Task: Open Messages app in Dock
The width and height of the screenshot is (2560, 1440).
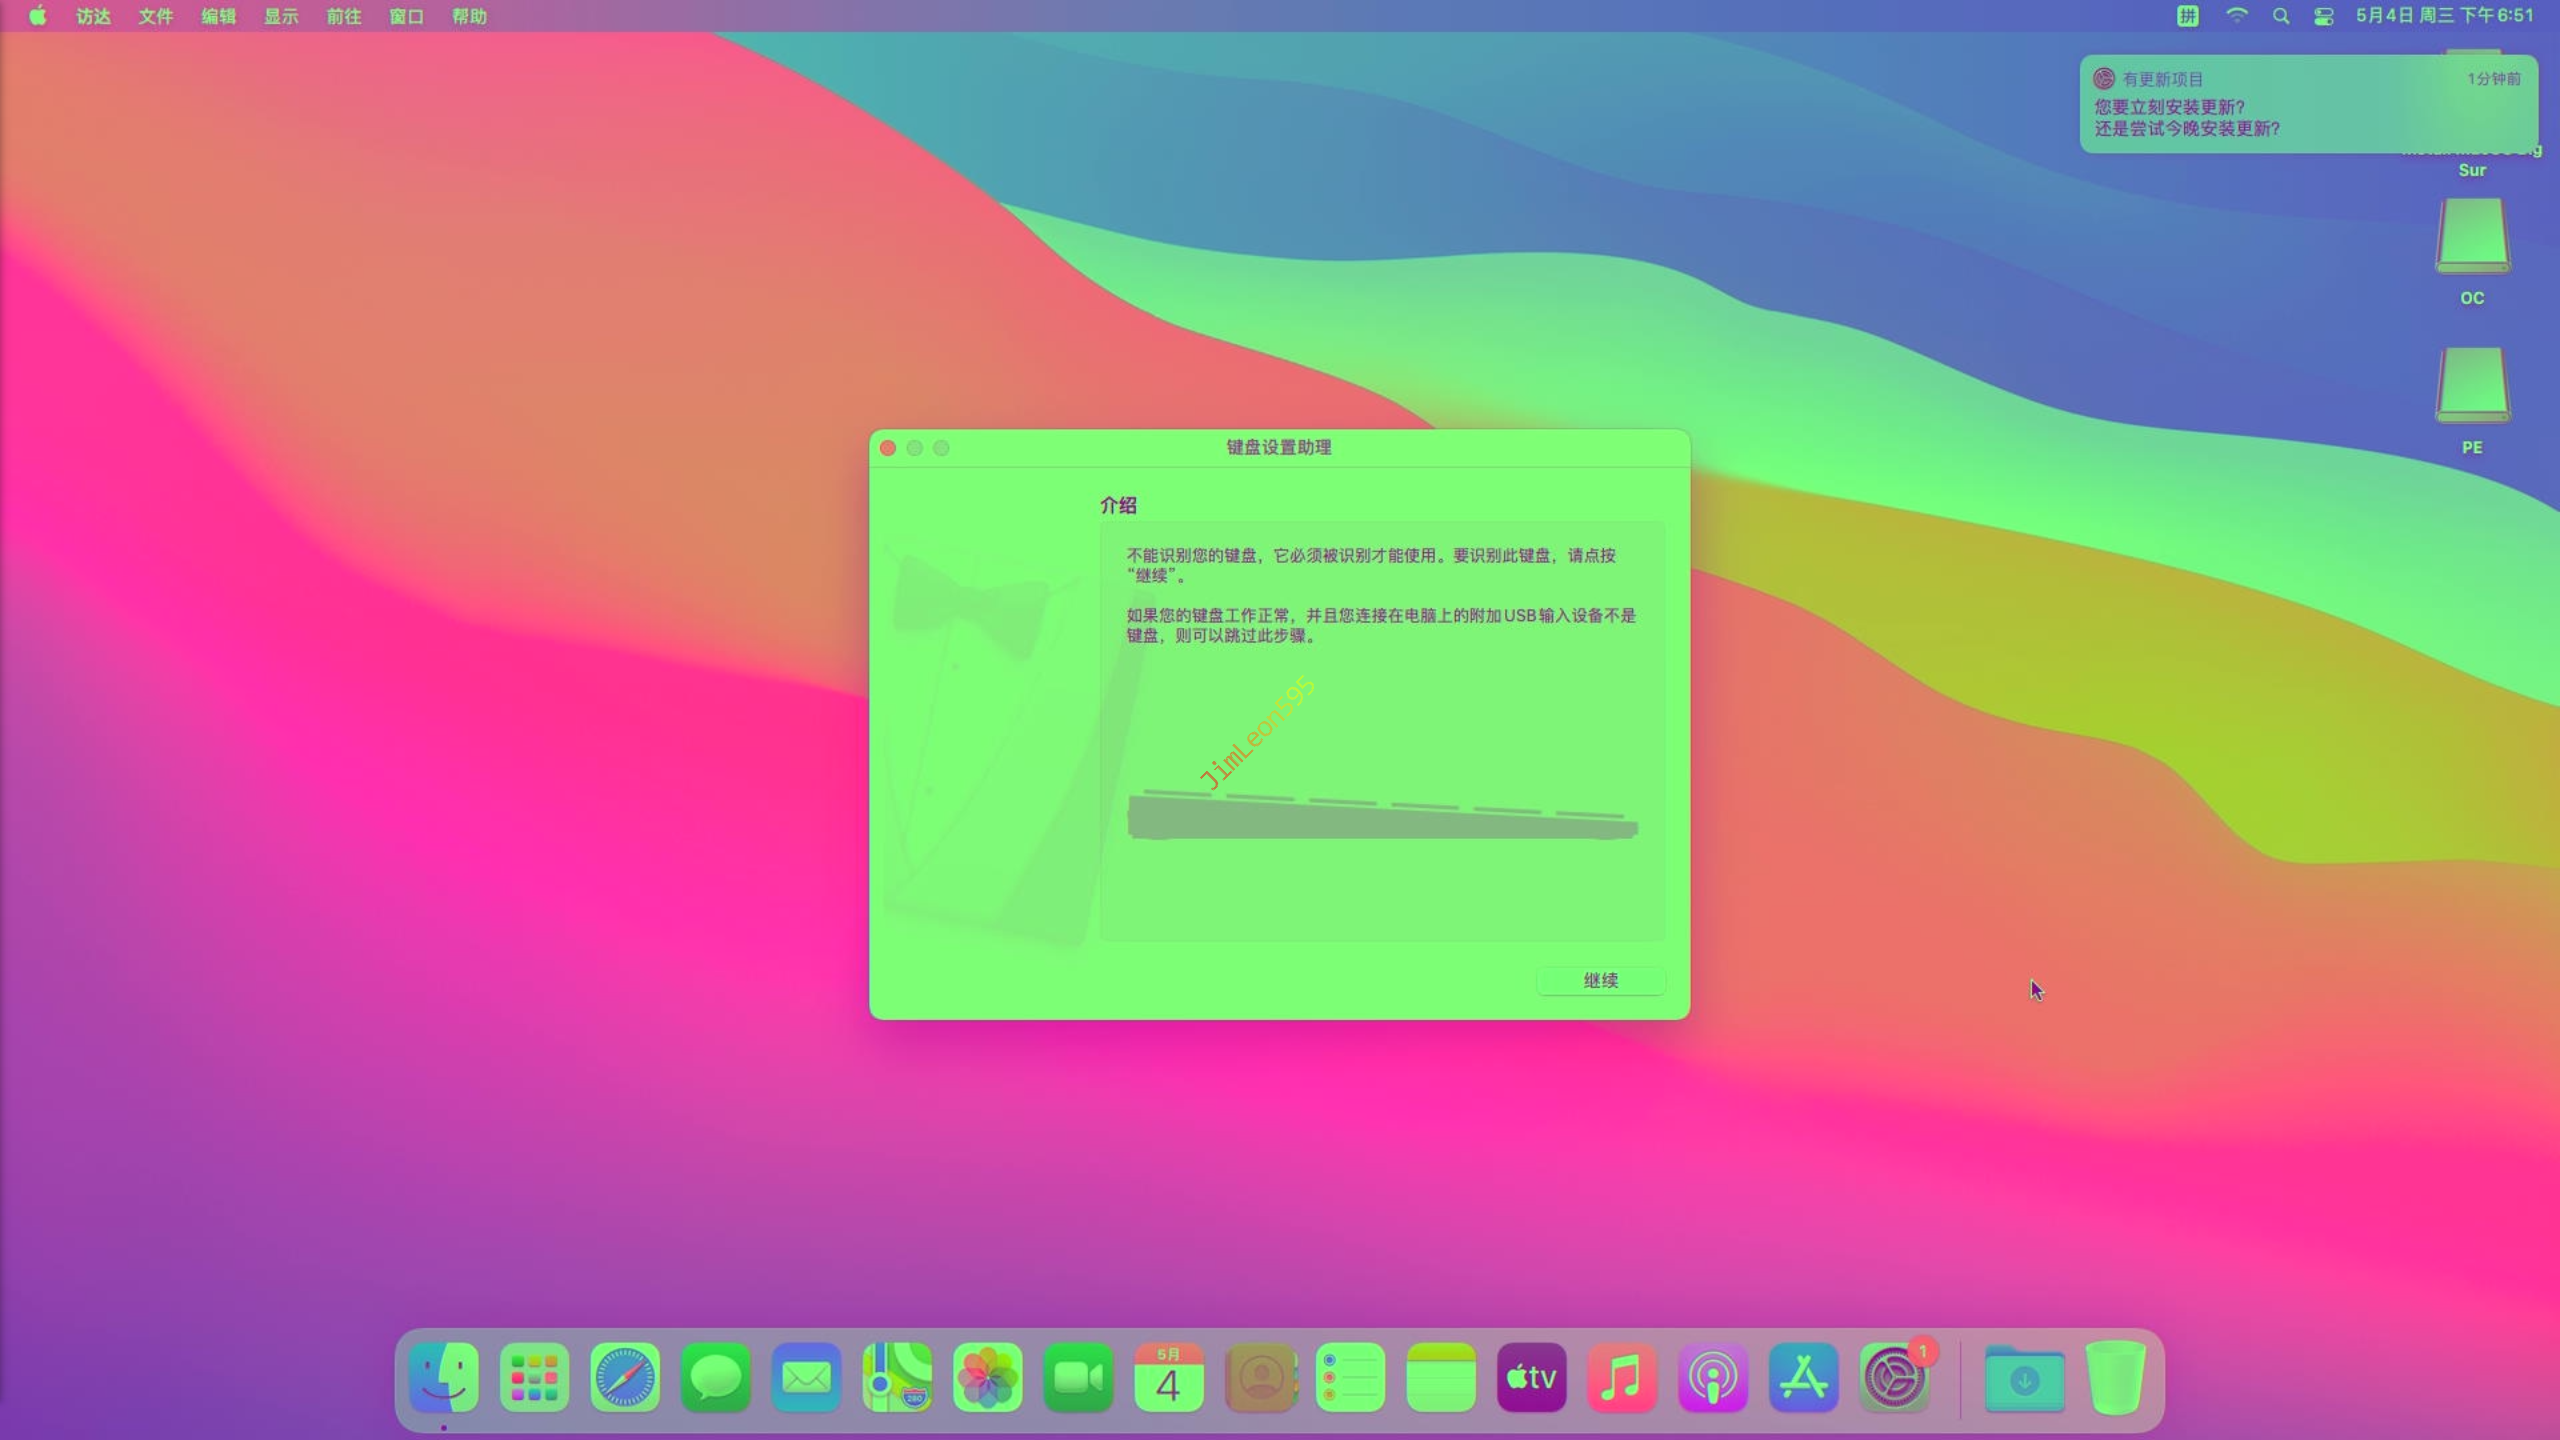Action: pos(716,1377)
